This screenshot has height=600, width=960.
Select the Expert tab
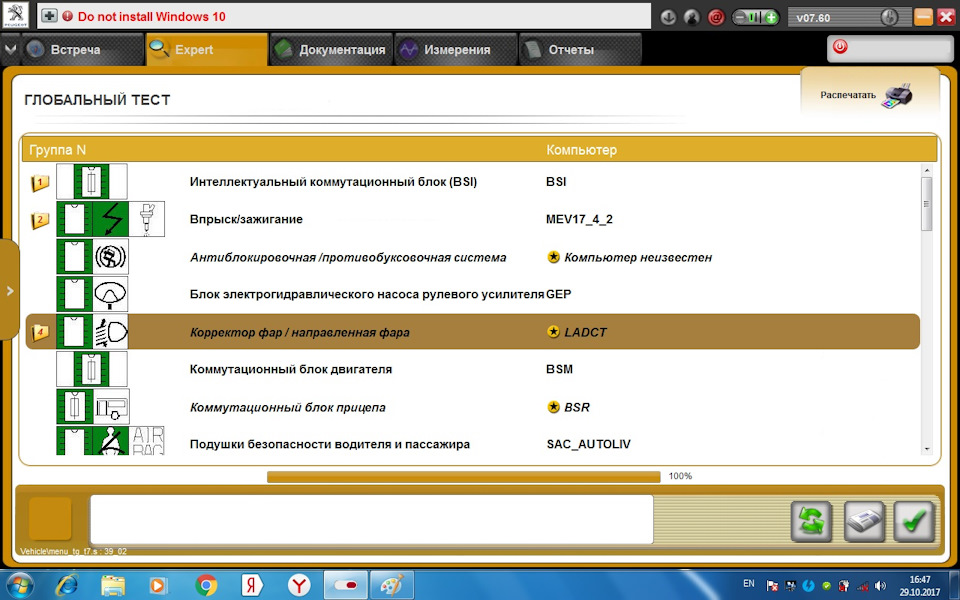pos(206,50)
